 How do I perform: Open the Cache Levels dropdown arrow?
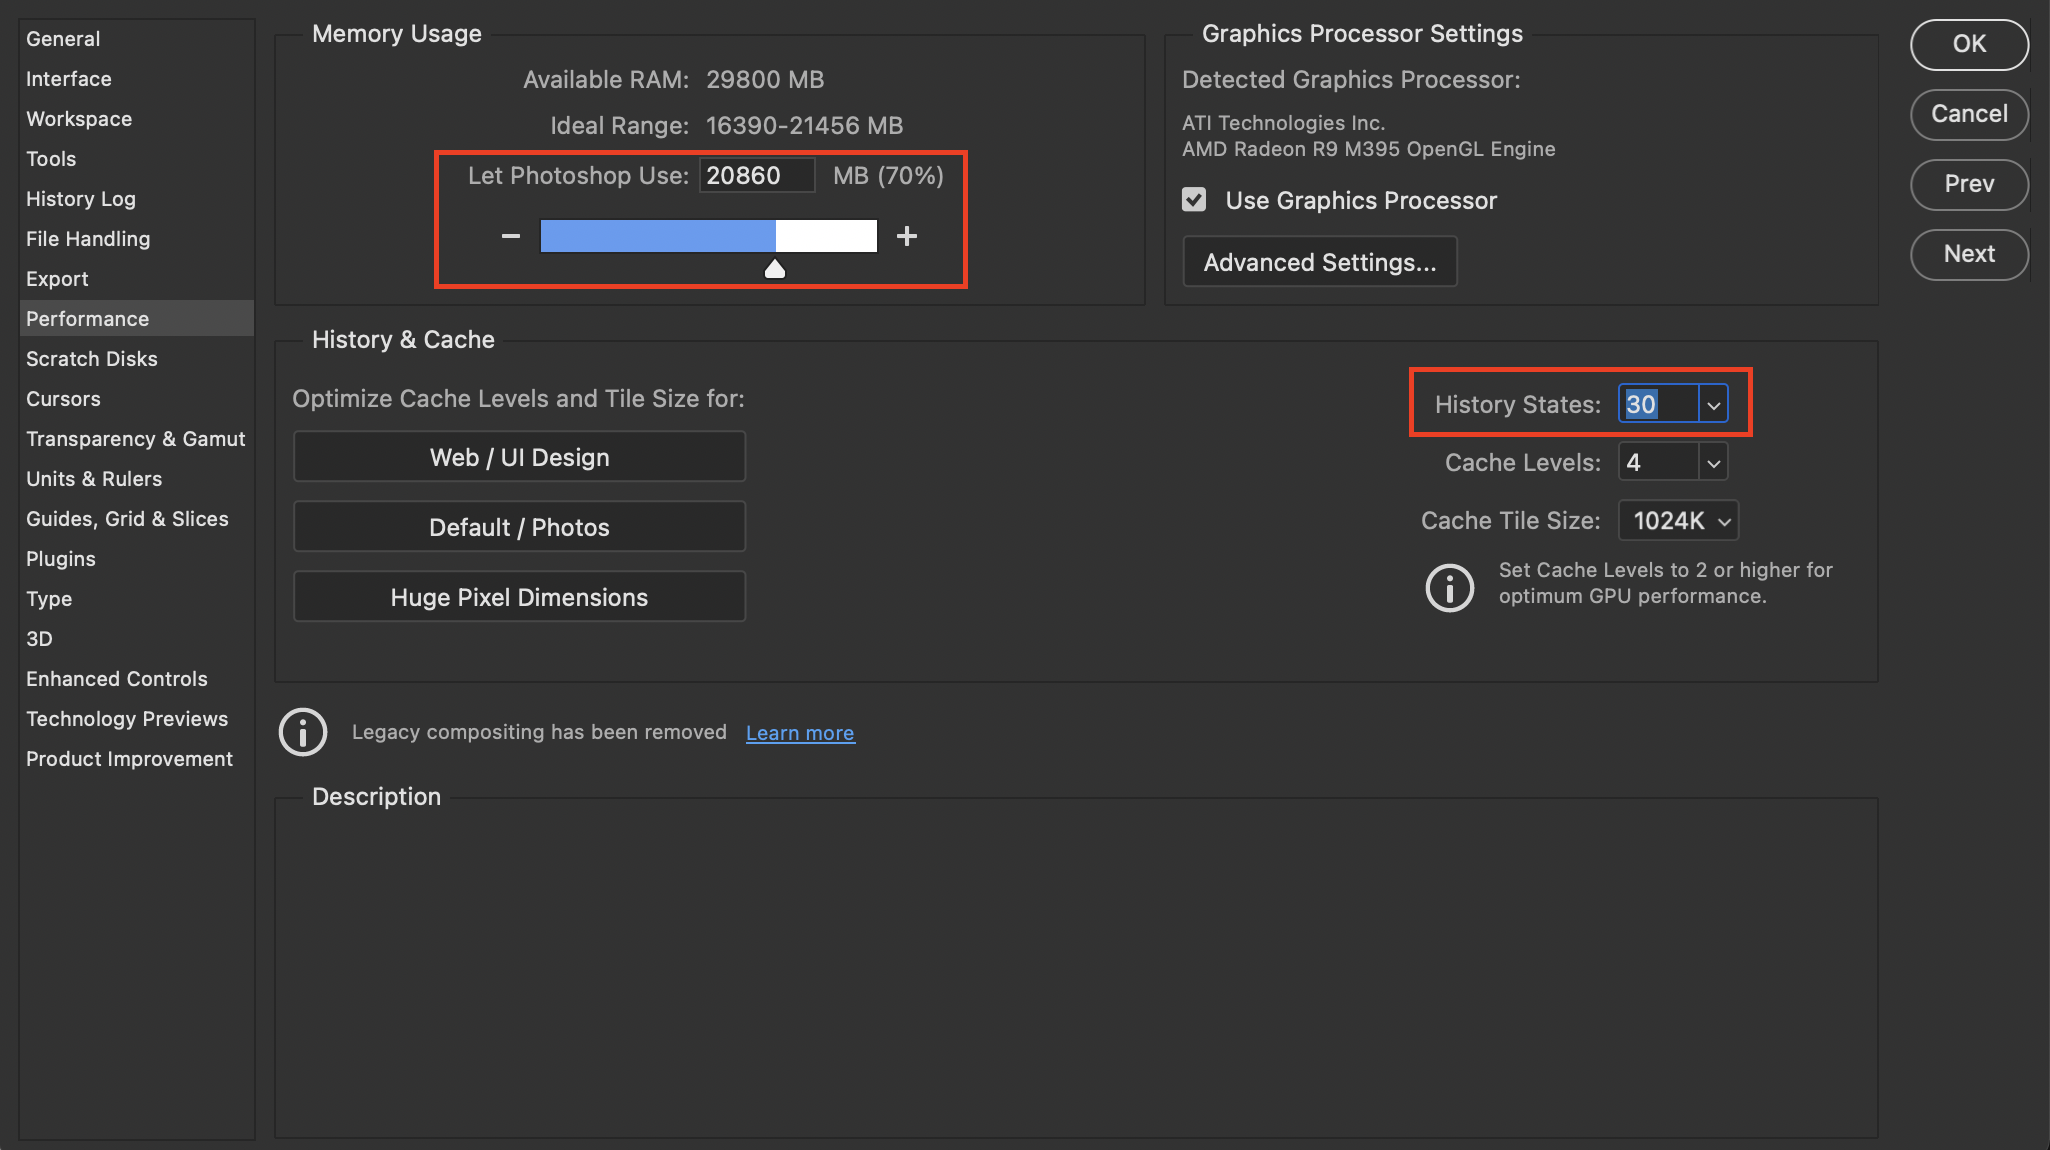tap(1713, 463)
